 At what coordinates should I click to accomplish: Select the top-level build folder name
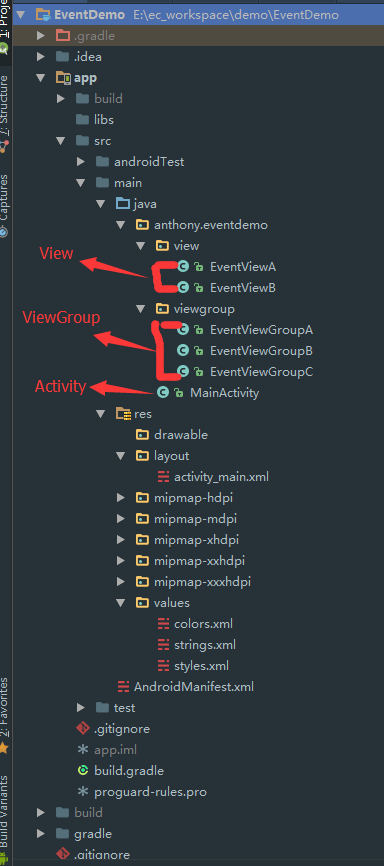[x=88, y=812]
